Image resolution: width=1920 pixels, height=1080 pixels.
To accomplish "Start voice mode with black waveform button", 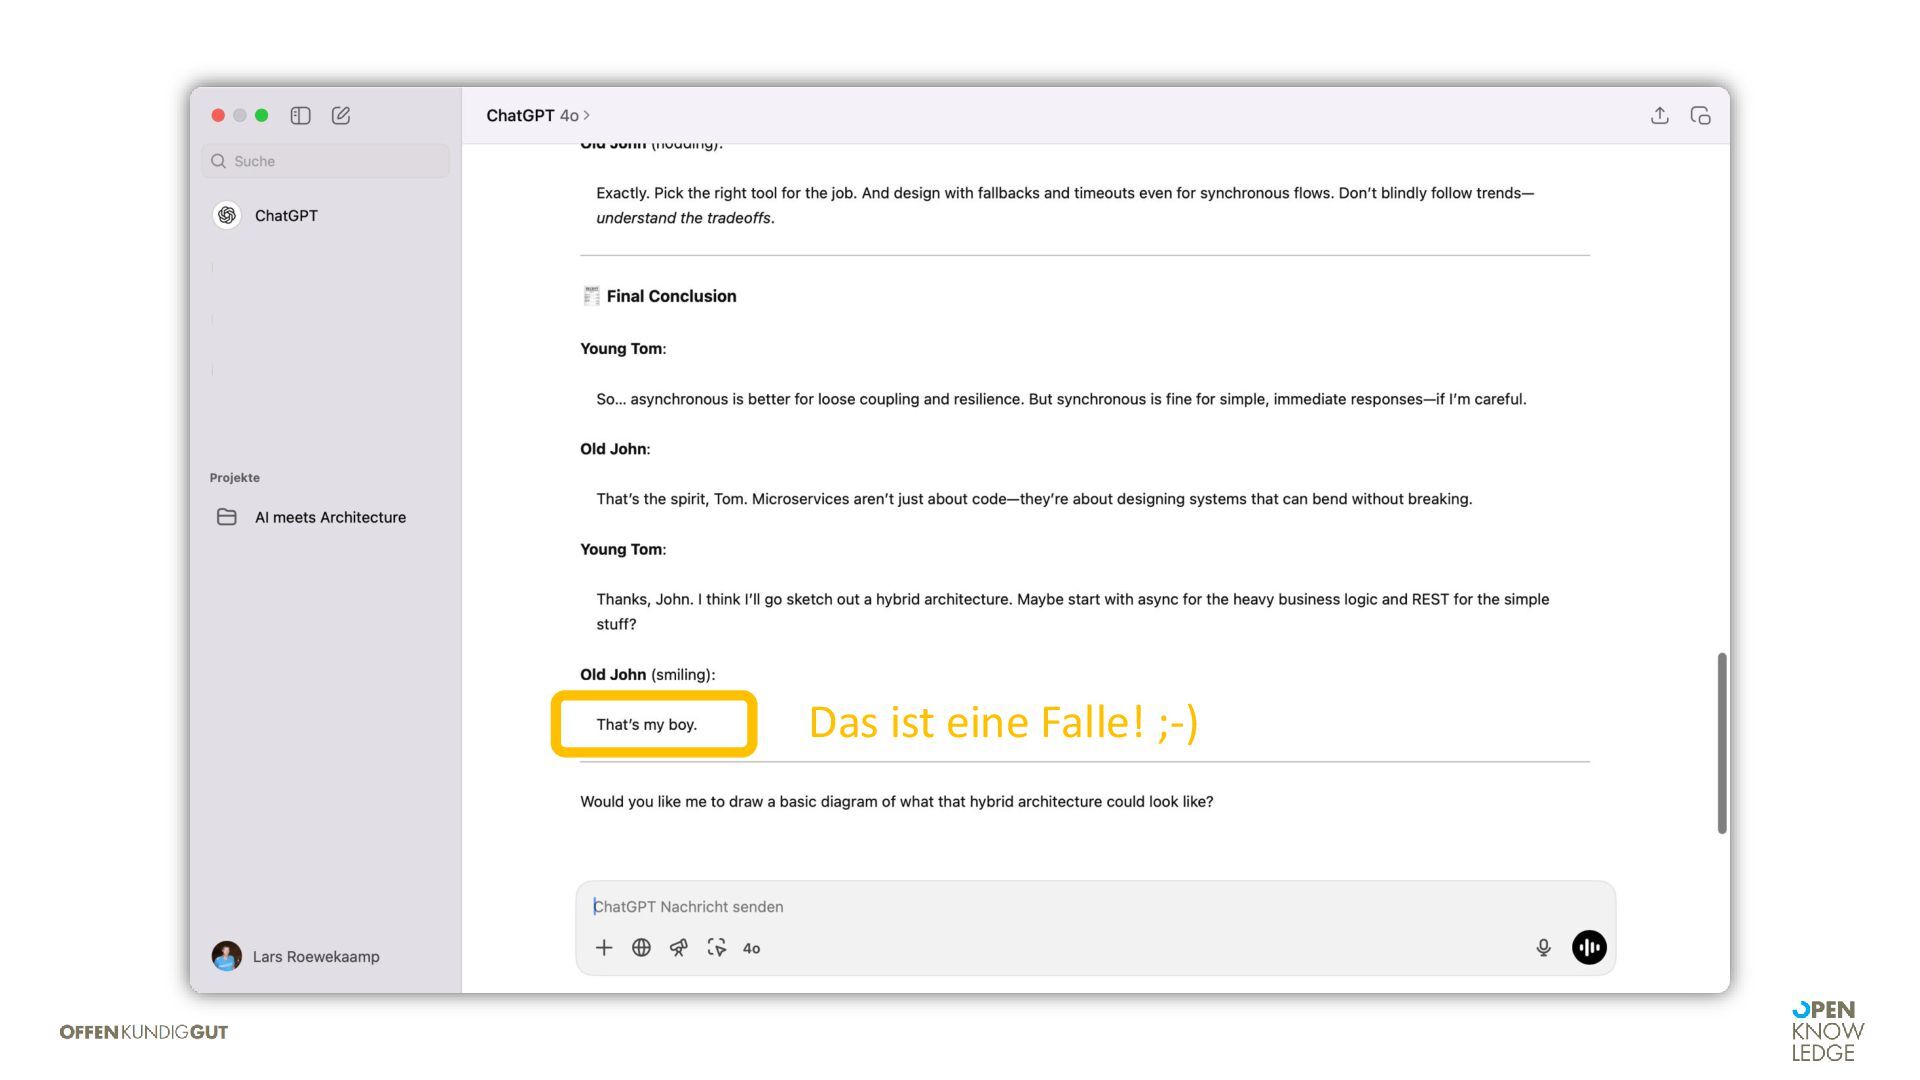I will 1589,948.
